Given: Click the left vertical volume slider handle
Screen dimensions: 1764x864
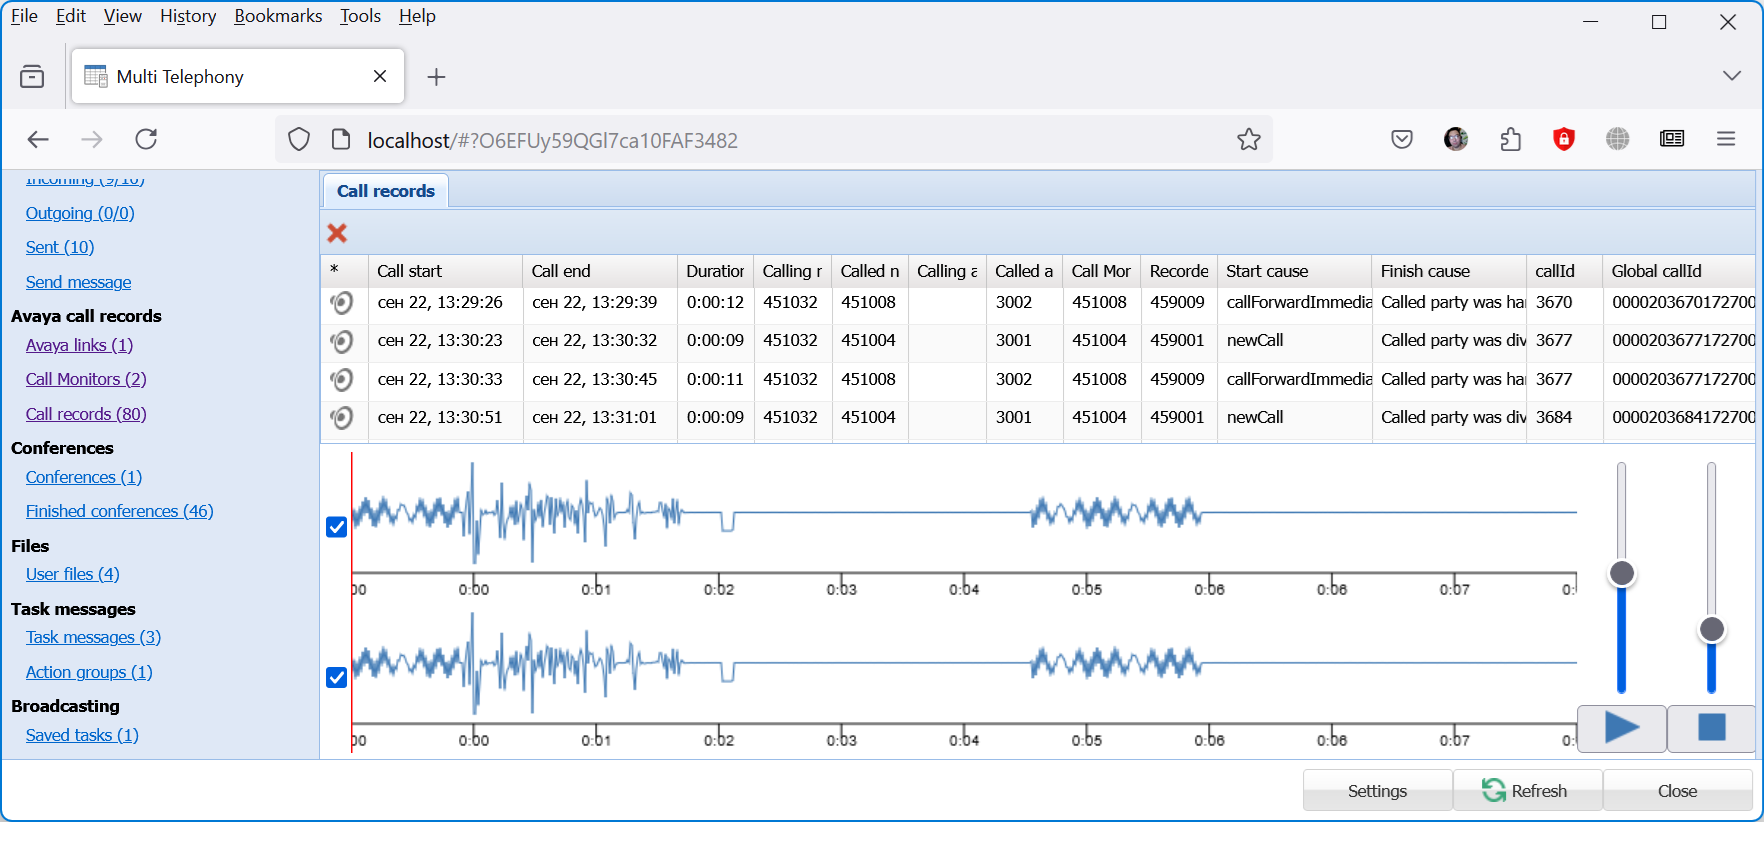Looking at the screenshot, I should (x=1621, y=574).
